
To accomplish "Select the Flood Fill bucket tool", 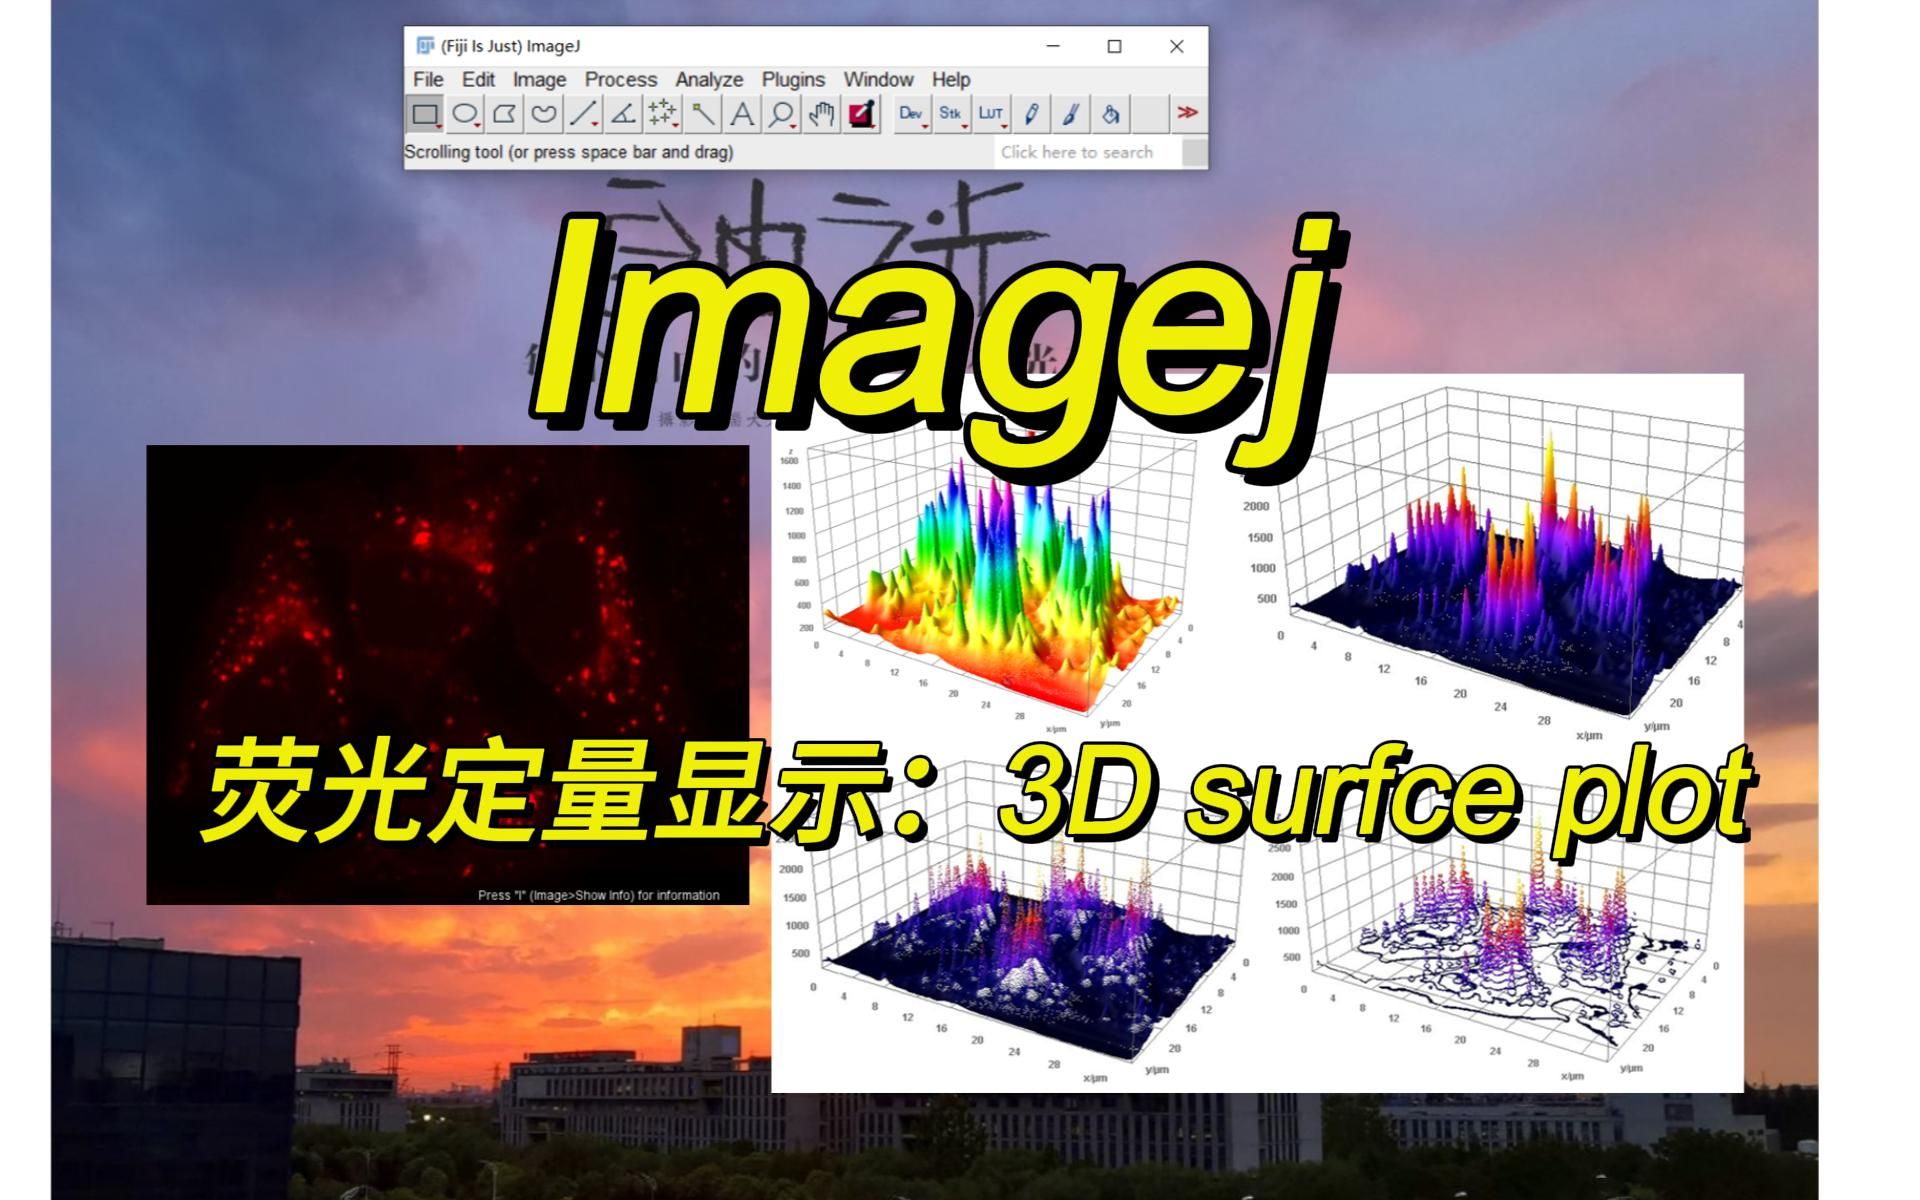I will 1110,114.
